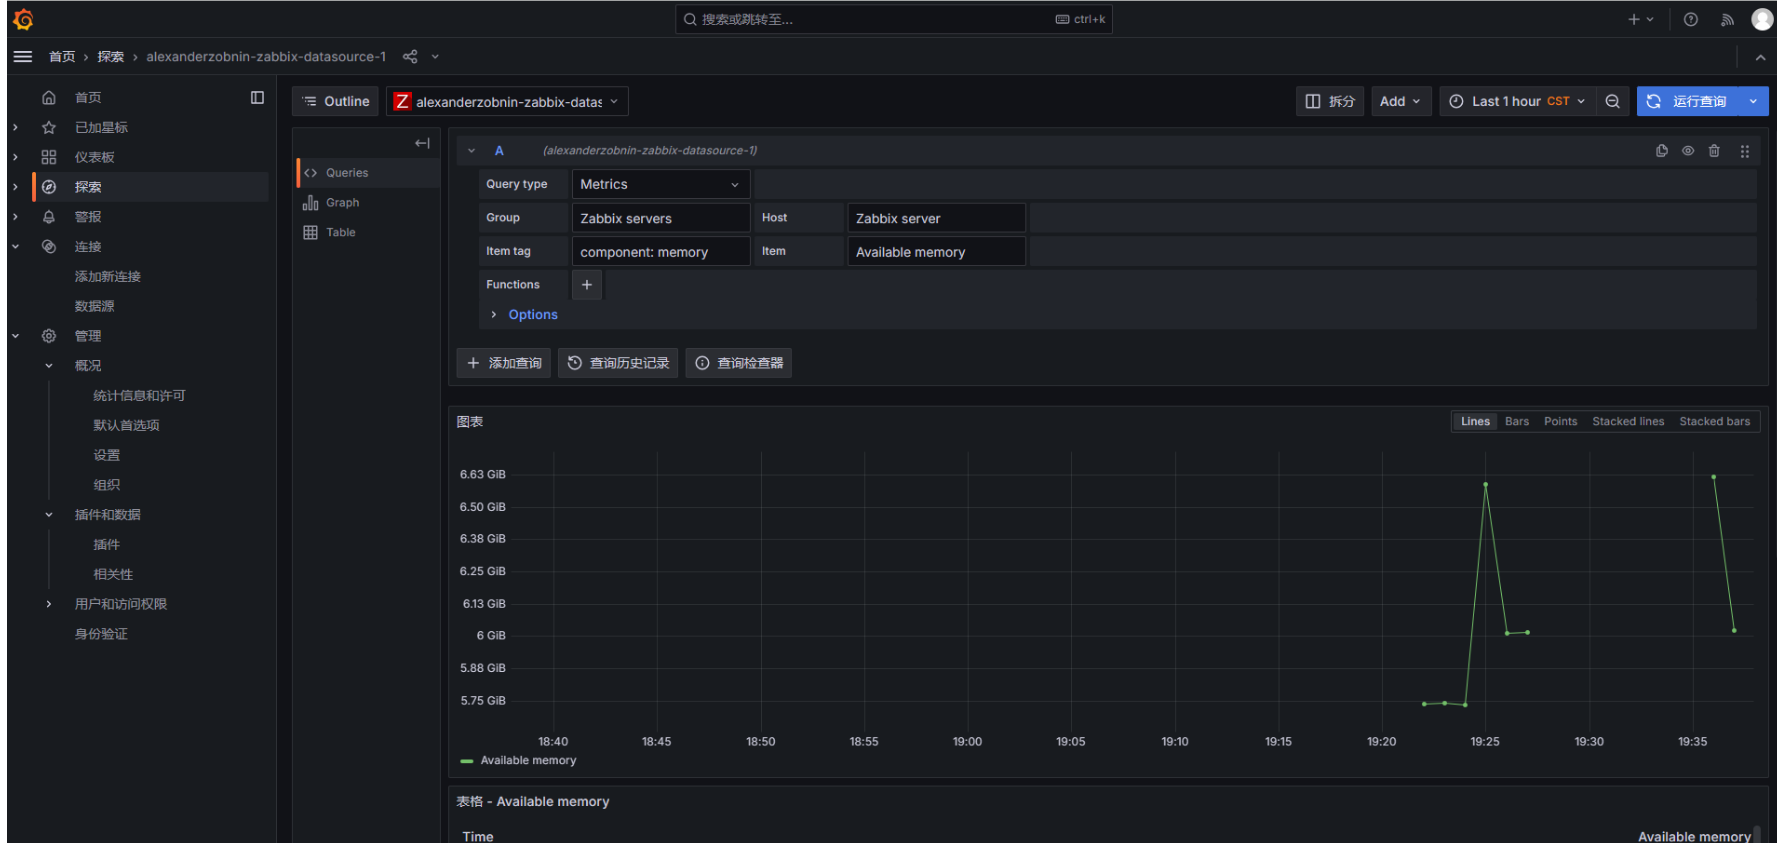Open 默认首选项 in sidebar
This screenshot has height=843, width=1777.
click(x=126, y=425)
